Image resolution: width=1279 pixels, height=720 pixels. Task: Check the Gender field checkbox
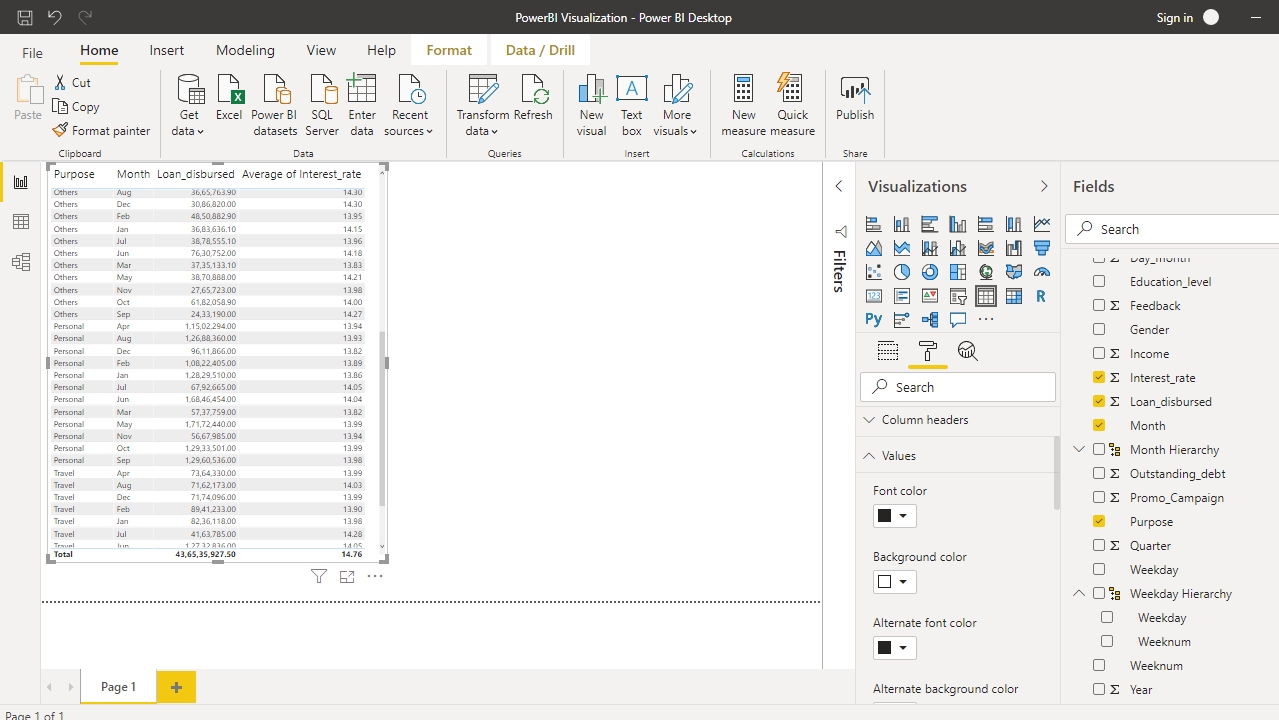click(1099, 330)
